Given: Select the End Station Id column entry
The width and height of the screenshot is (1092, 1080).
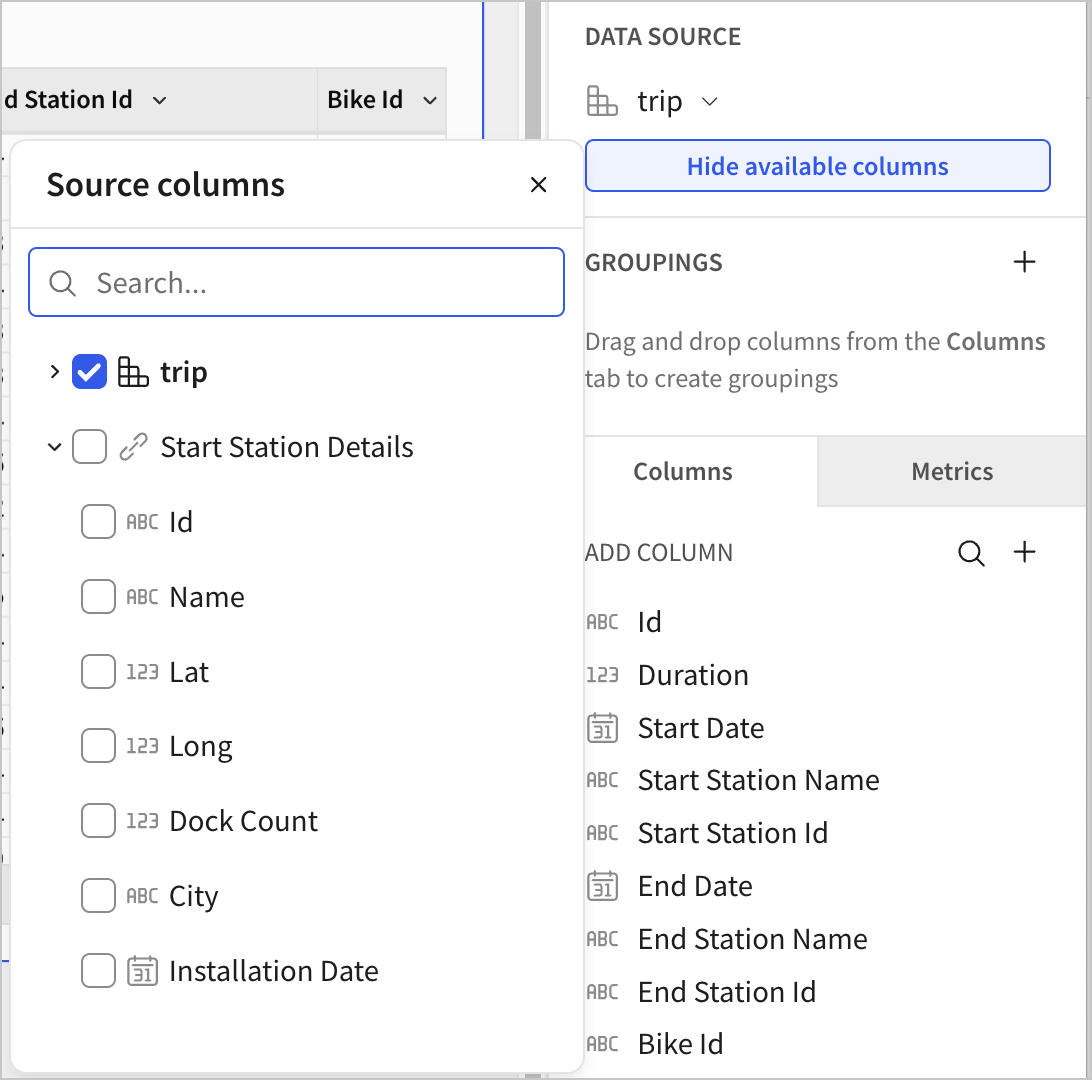Looking at the screenshot, I should (x=727, y=991).
